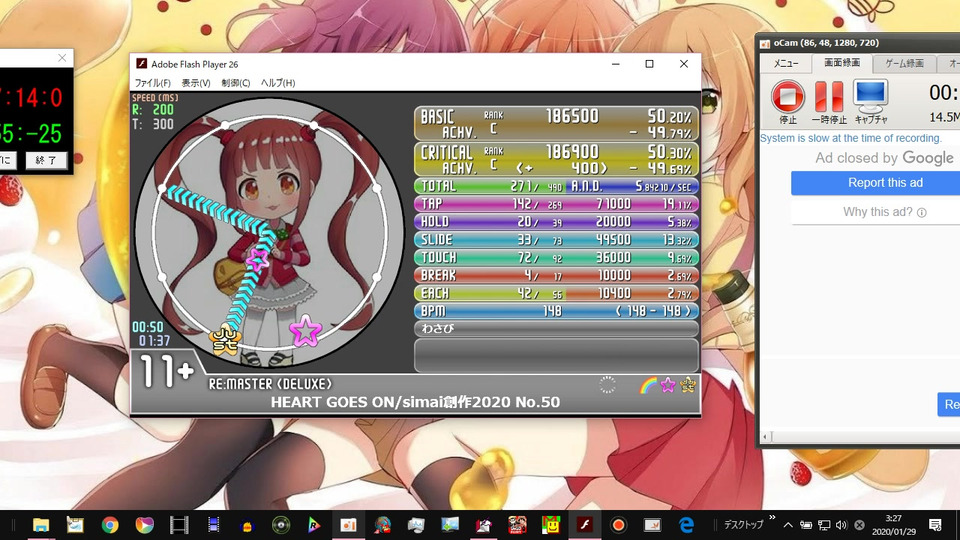Show hidden system tray icons chevron
The width and height of the screenshot is (960, 540).
(788, 525)
